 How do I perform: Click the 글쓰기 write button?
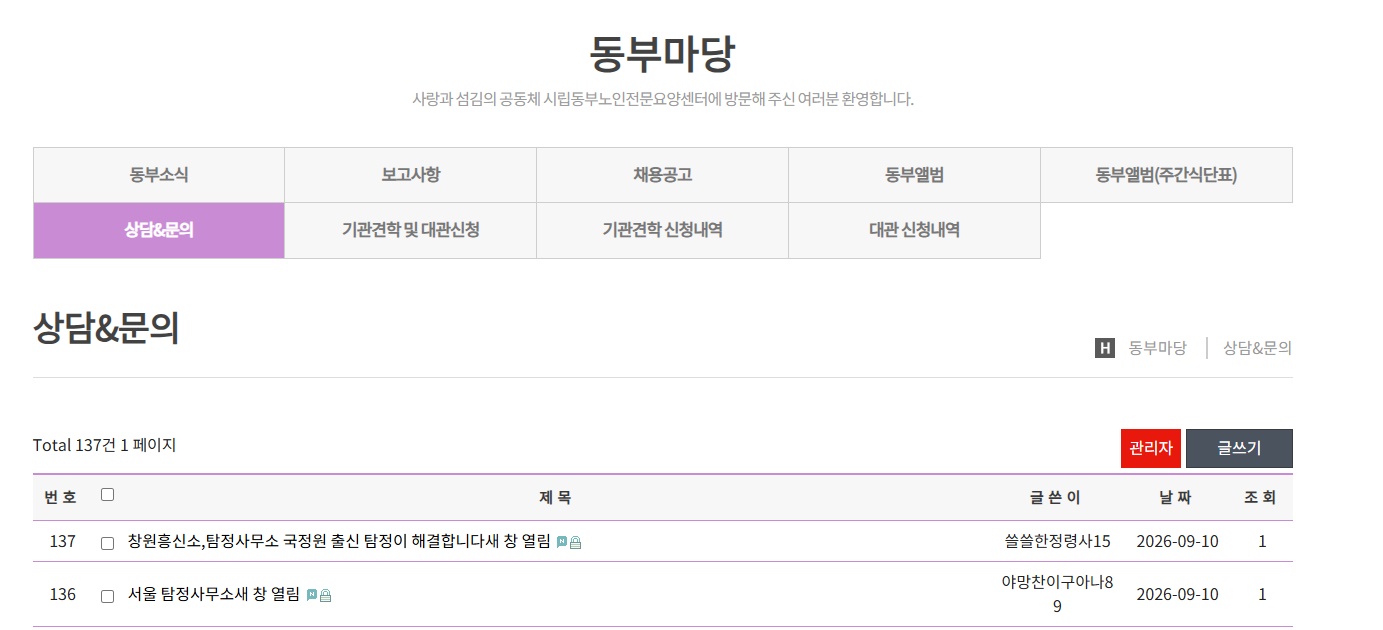[1239, 448]
